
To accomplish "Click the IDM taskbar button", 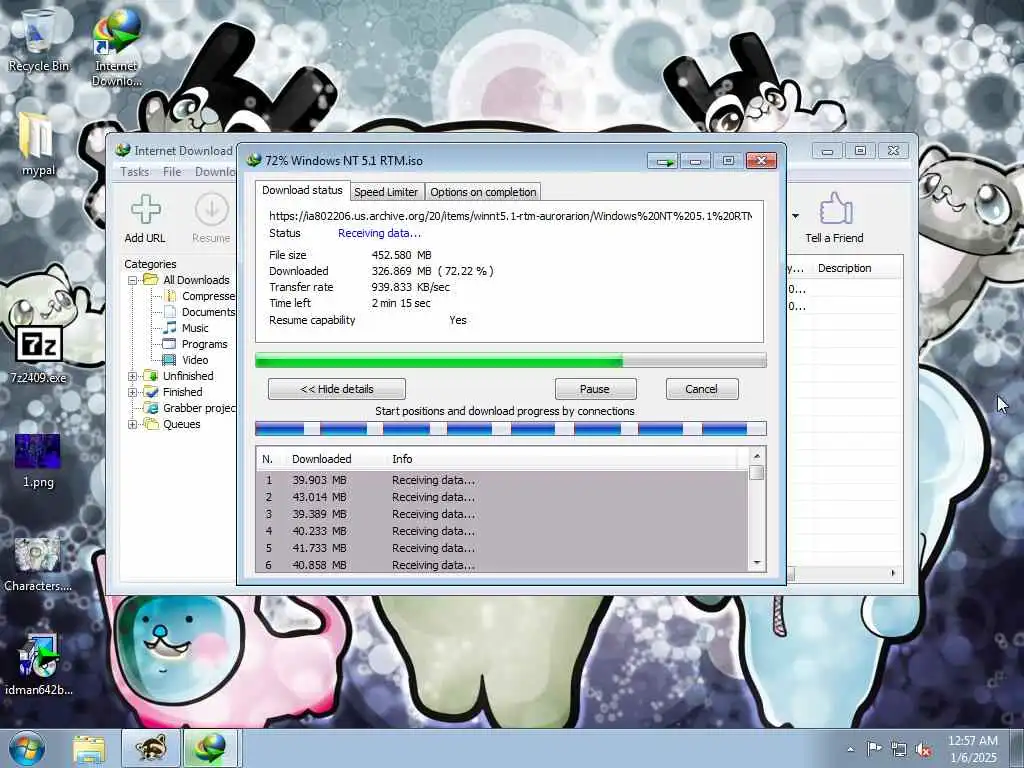I will (x=210, y=749).
